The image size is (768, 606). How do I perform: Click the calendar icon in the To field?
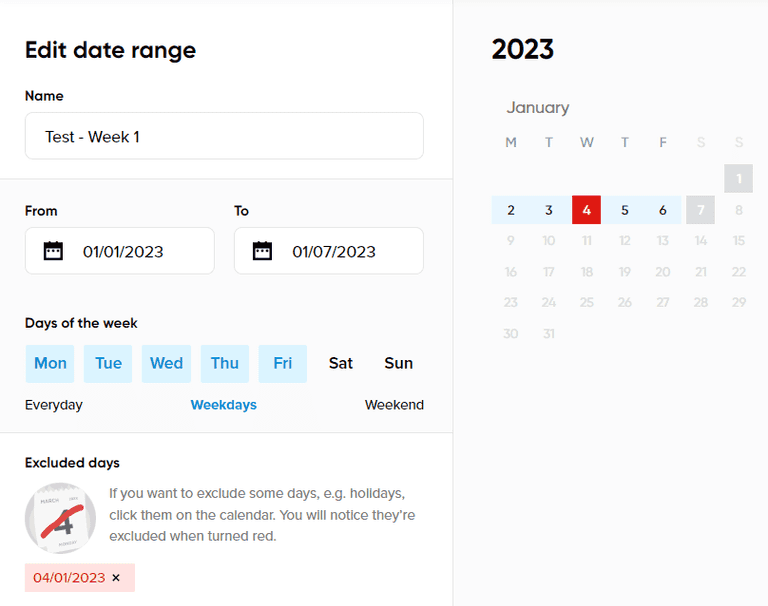pyautogui.click(x=263, y=251)
